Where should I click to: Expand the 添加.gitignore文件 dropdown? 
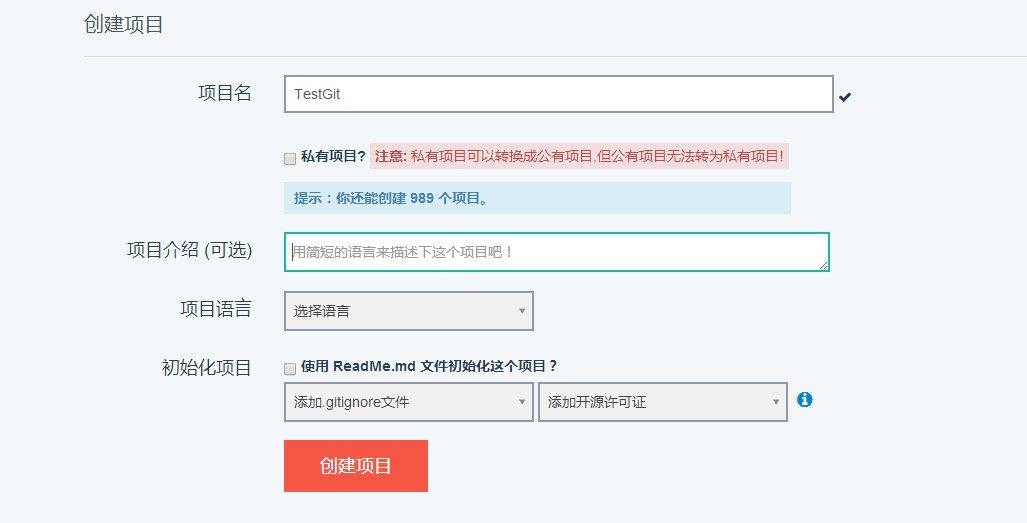point(409,402)
